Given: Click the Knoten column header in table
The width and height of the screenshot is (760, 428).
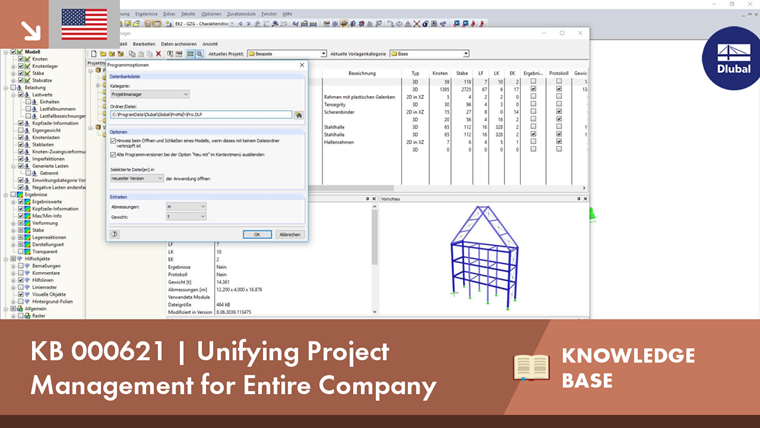Looking at the screenshot, I should (440, 73).
